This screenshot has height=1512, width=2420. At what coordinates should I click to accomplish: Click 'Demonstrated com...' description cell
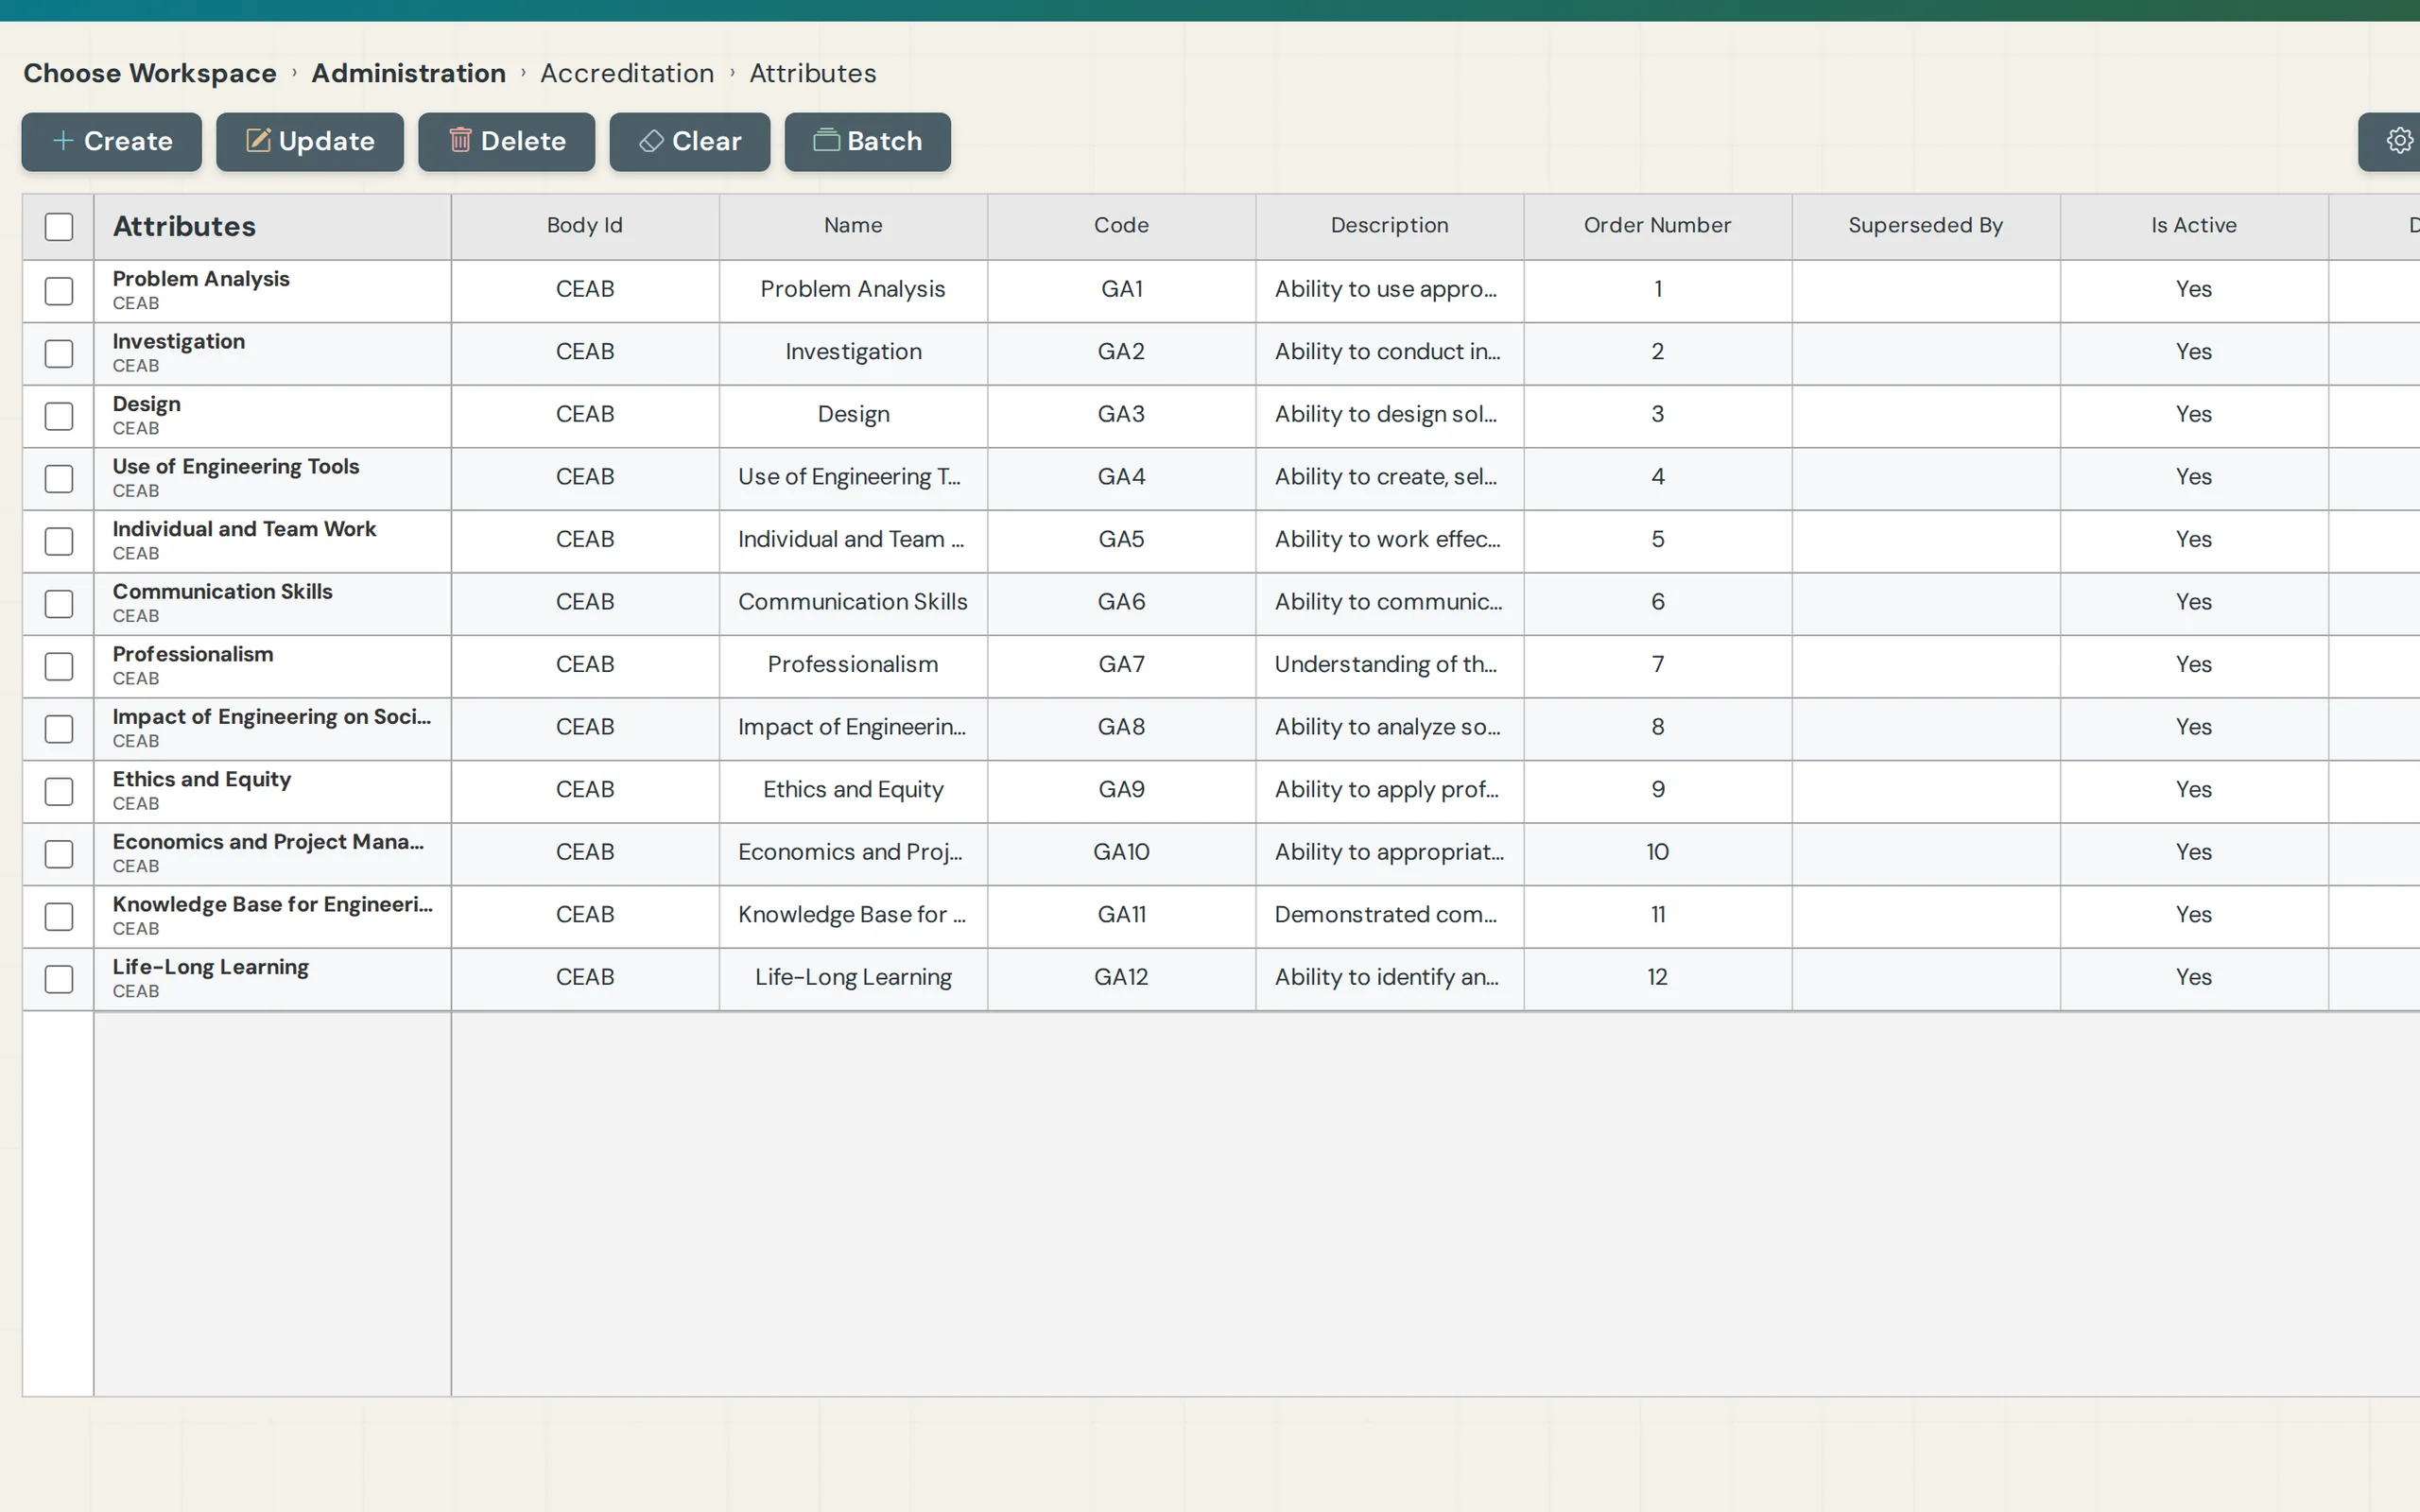coord(1389,916)
